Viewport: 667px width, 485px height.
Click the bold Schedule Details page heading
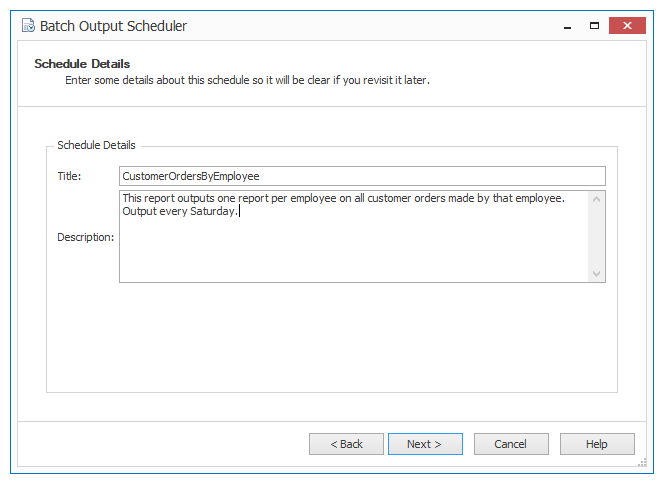pos(82,64)
